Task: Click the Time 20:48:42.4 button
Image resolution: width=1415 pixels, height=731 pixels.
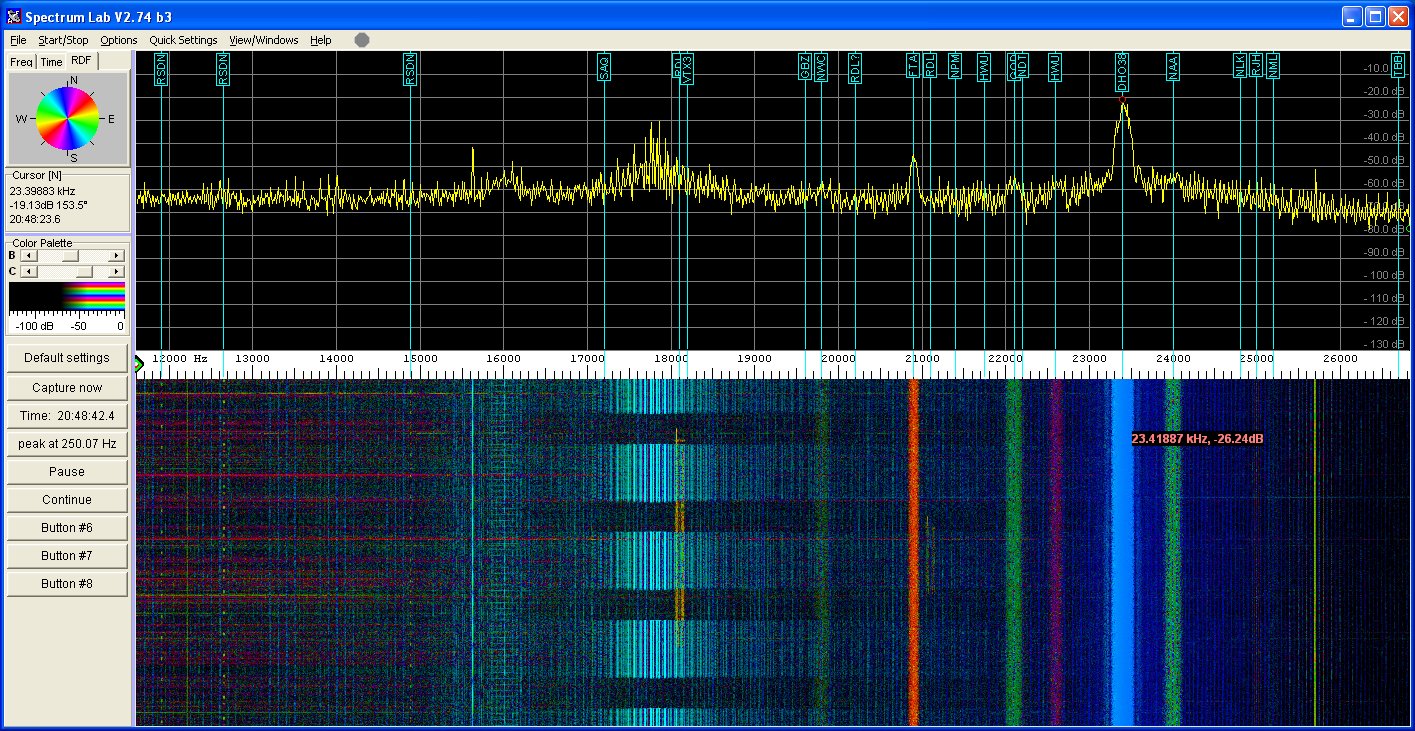Action: coord(67,415)
